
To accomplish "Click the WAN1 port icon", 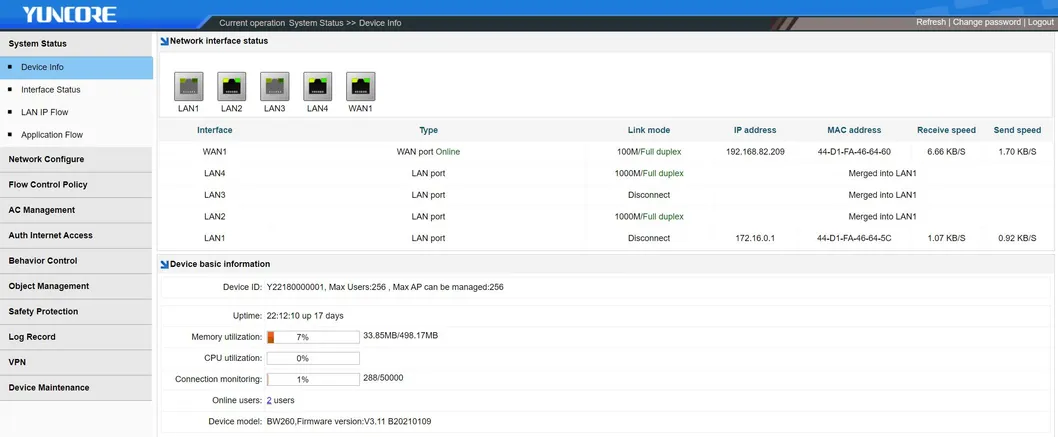I will 361,85.
